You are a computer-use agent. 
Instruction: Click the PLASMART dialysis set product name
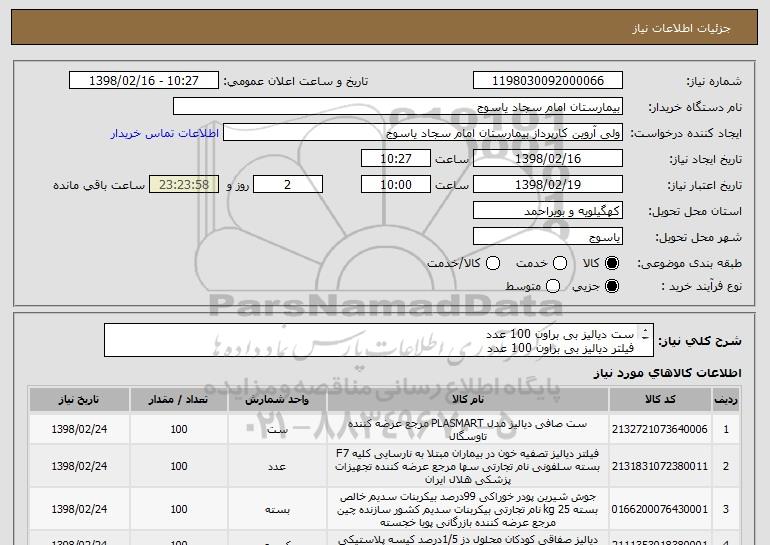point(468,430)
